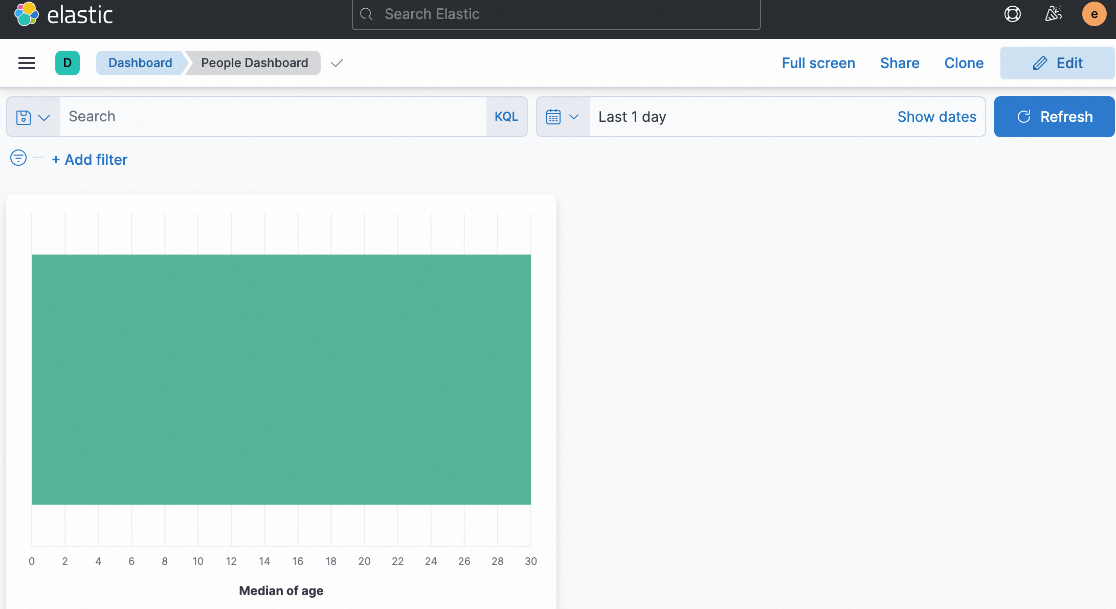Go to the Dashboard breadcrumb
The image size is (1116, 609).
[140, 63]
